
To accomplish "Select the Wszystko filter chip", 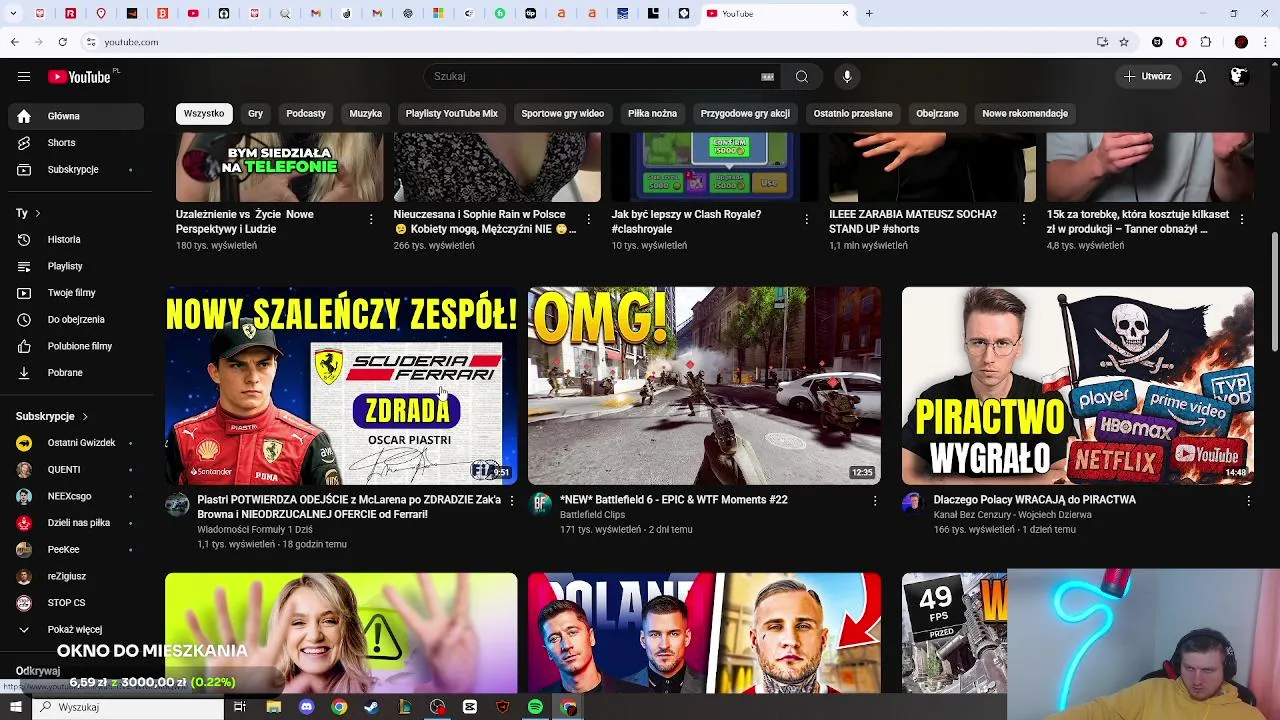I will (204, 113).
